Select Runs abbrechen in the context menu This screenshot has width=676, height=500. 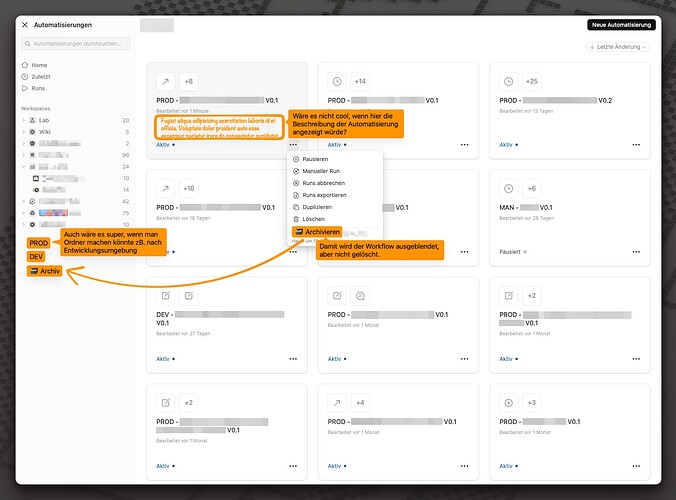click(x=325, y=183)
